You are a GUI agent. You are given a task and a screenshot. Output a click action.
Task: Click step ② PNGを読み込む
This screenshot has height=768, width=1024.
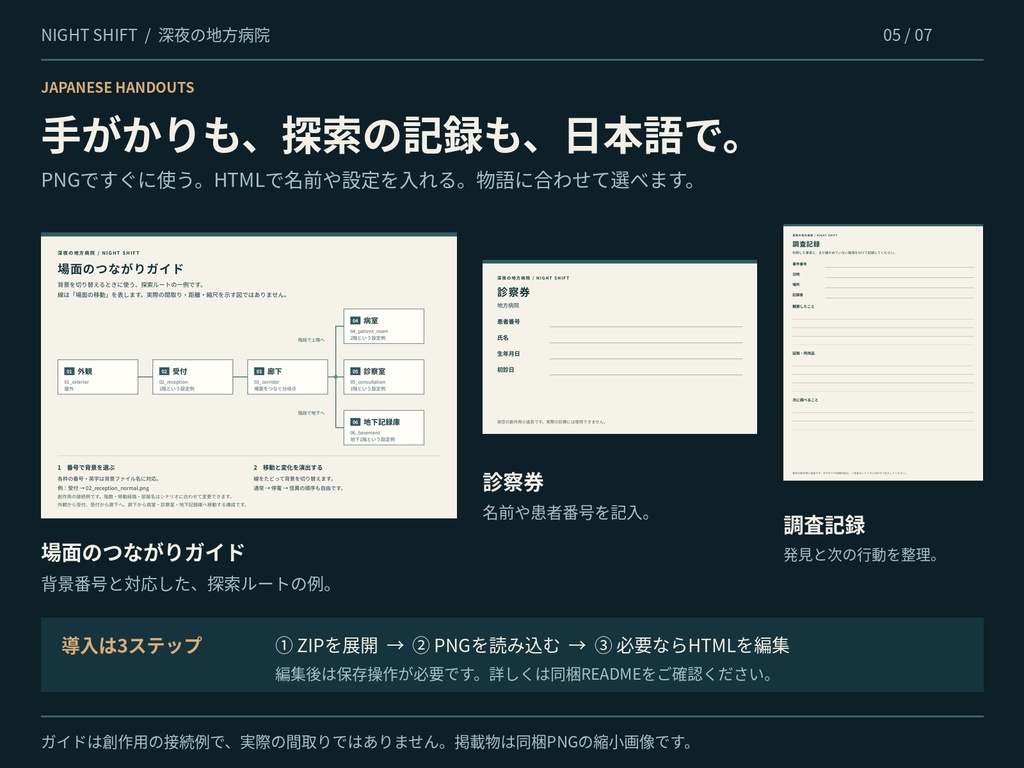[x=486, y=645]
